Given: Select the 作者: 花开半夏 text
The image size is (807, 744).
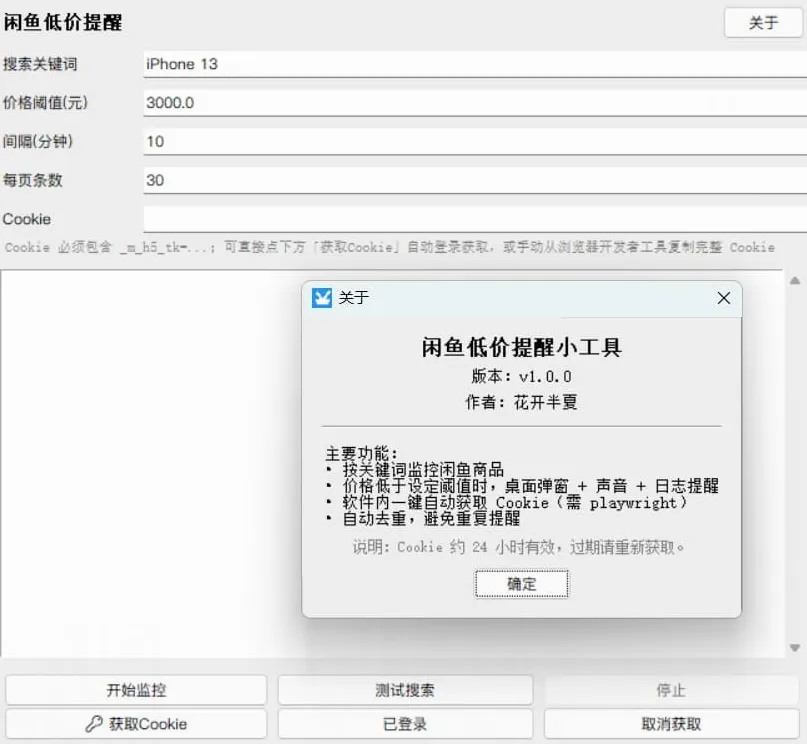Looking at the screenshot, I should (x=521, y=402).
